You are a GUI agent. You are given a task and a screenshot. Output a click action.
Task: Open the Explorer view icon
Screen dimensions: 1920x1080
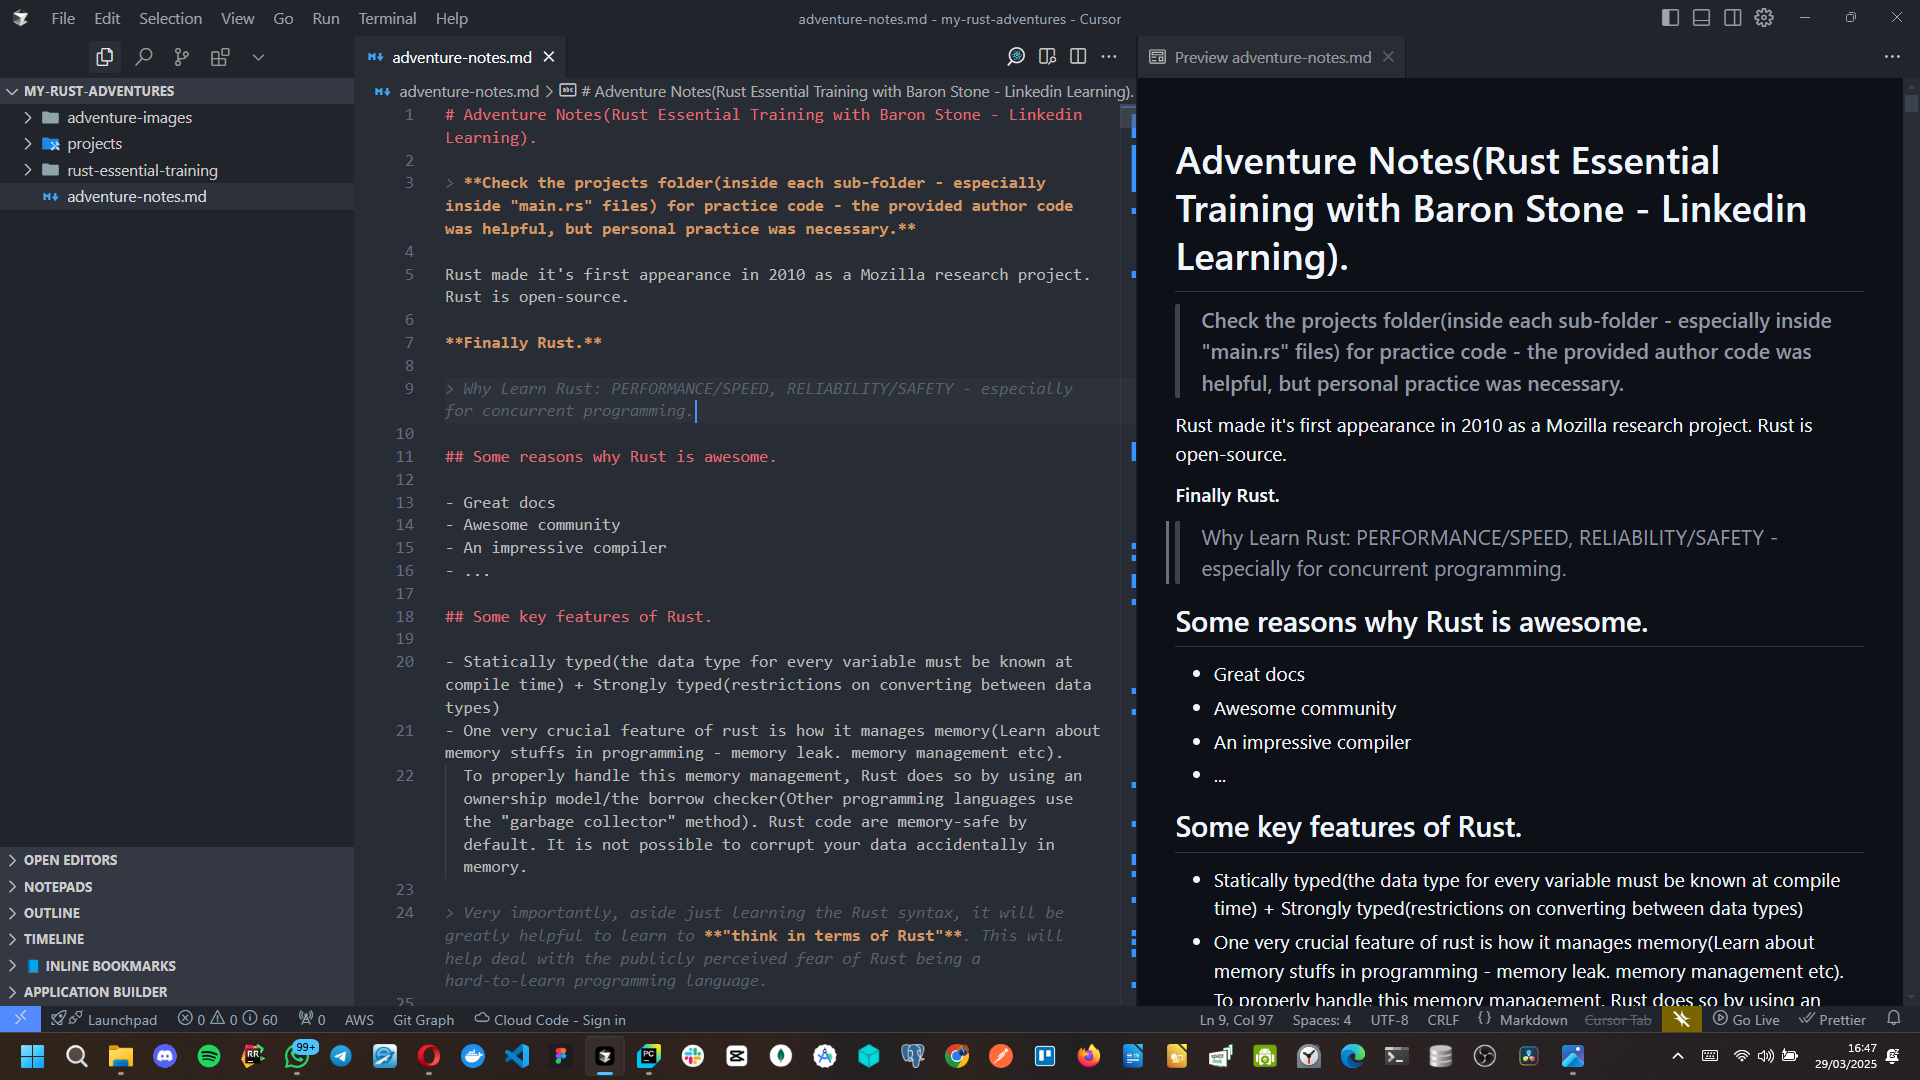pyautogui.click(x=104, y=57)
